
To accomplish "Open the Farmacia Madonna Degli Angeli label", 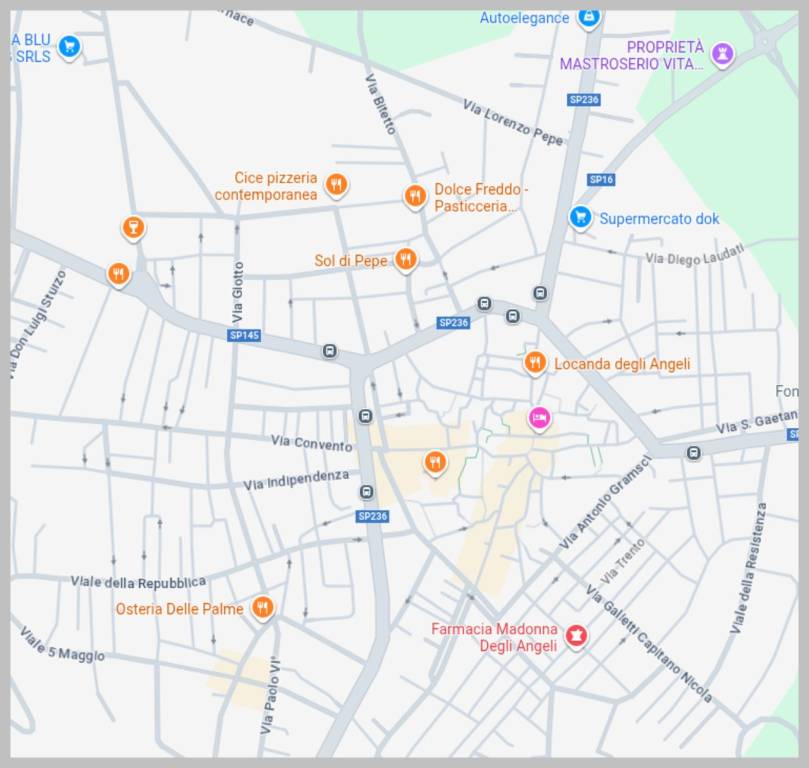I will [x=494, y=637].
